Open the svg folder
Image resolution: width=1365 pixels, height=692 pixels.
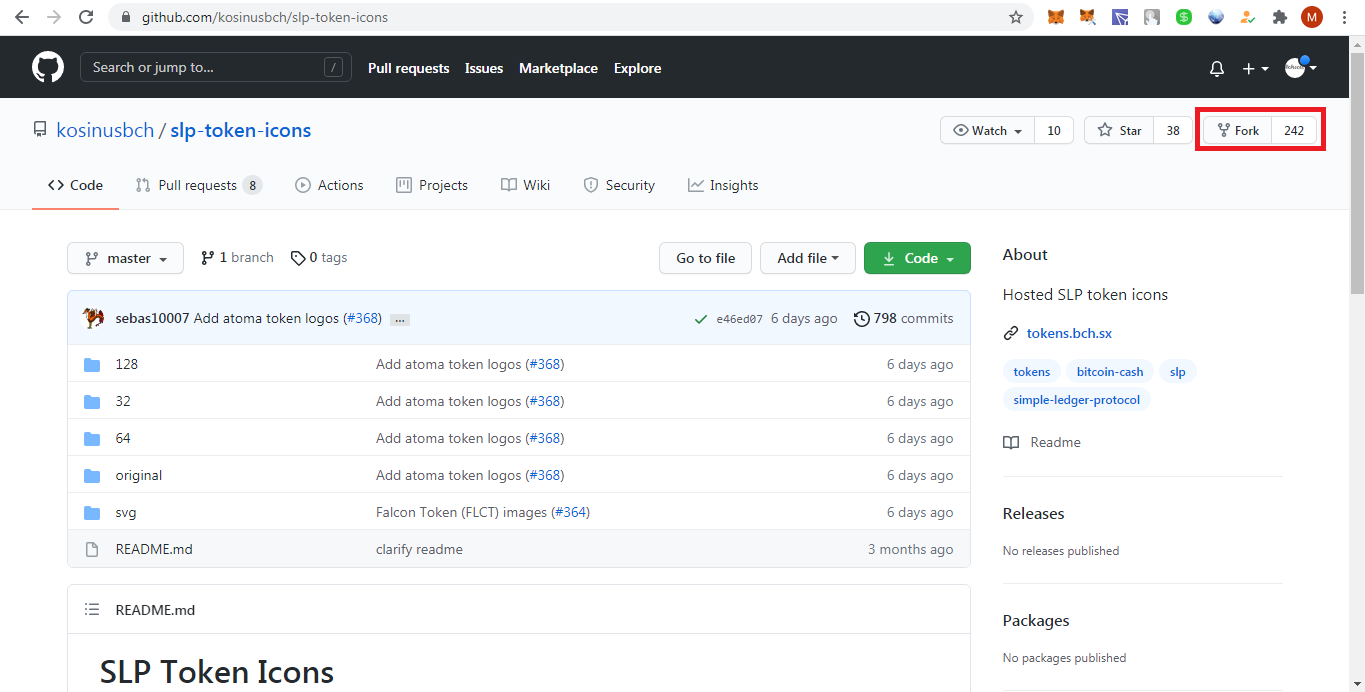tap(125, 512)
